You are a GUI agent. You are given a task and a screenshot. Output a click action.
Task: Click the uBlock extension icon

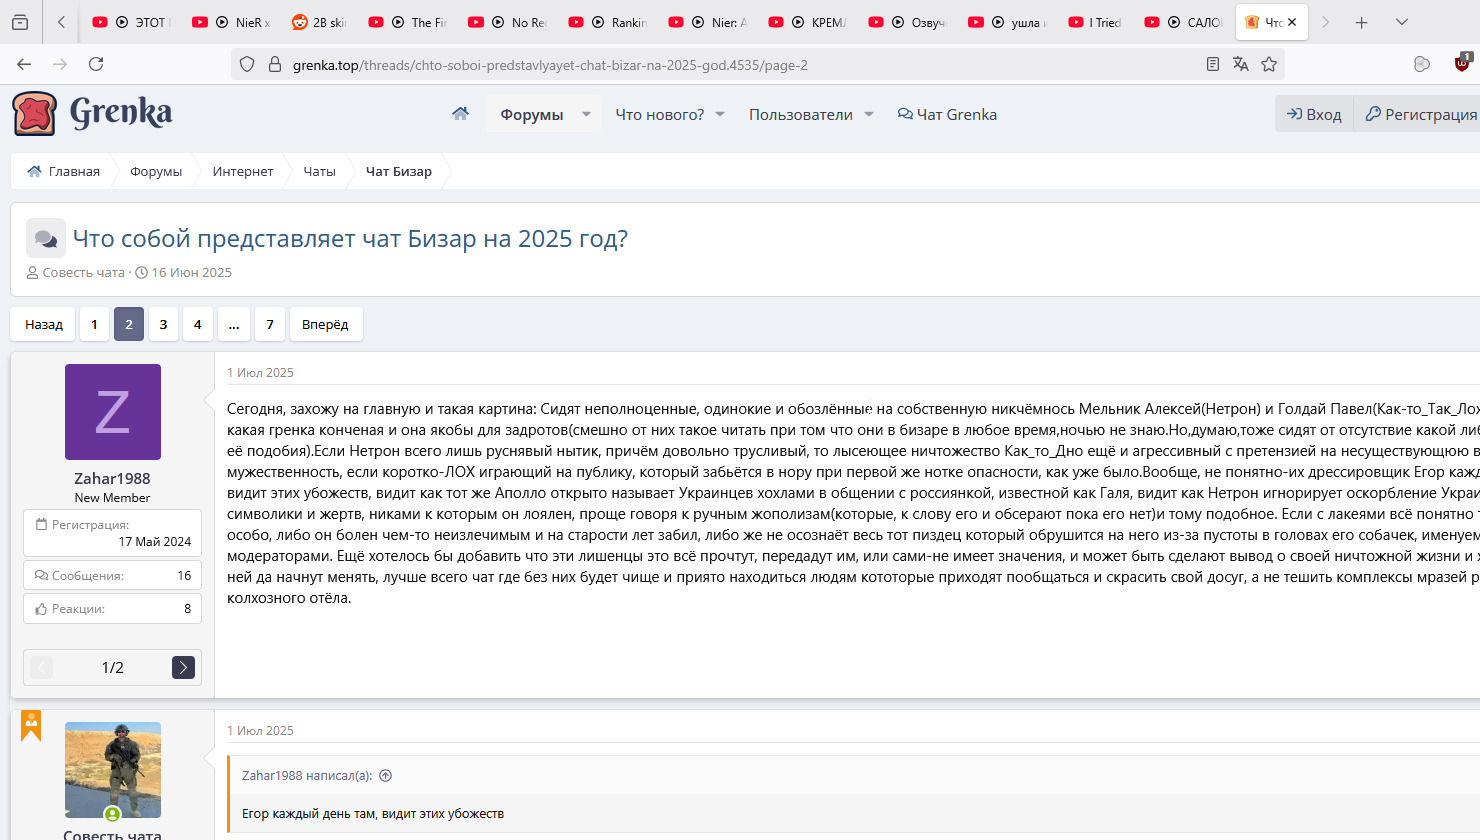click(x=1462, y=63)
